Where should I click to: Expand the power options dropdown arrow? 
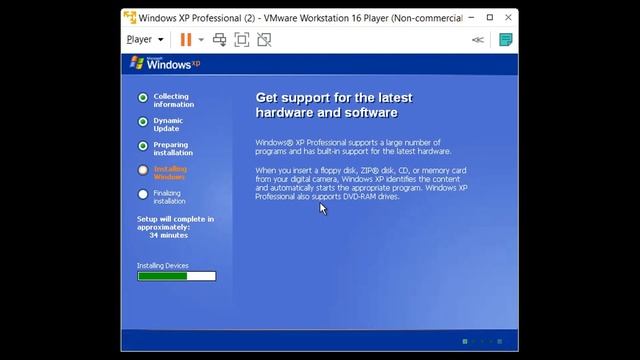click(201, 40)
